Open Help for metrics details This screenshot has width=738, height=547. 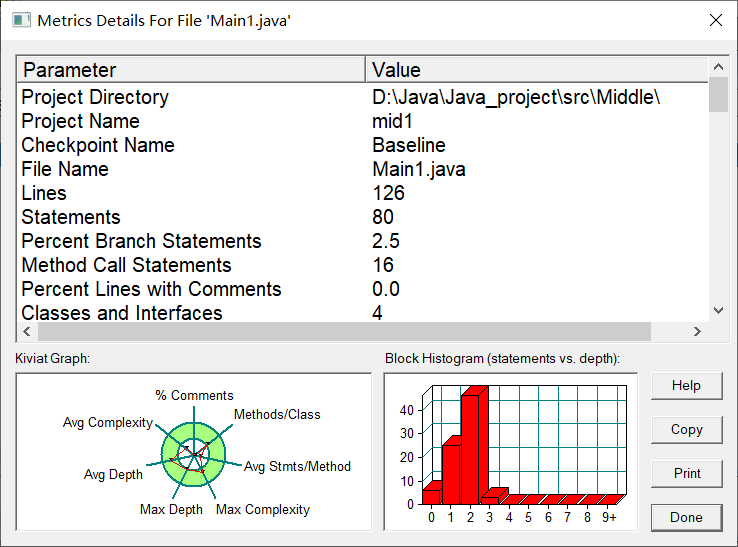[686, 386]
